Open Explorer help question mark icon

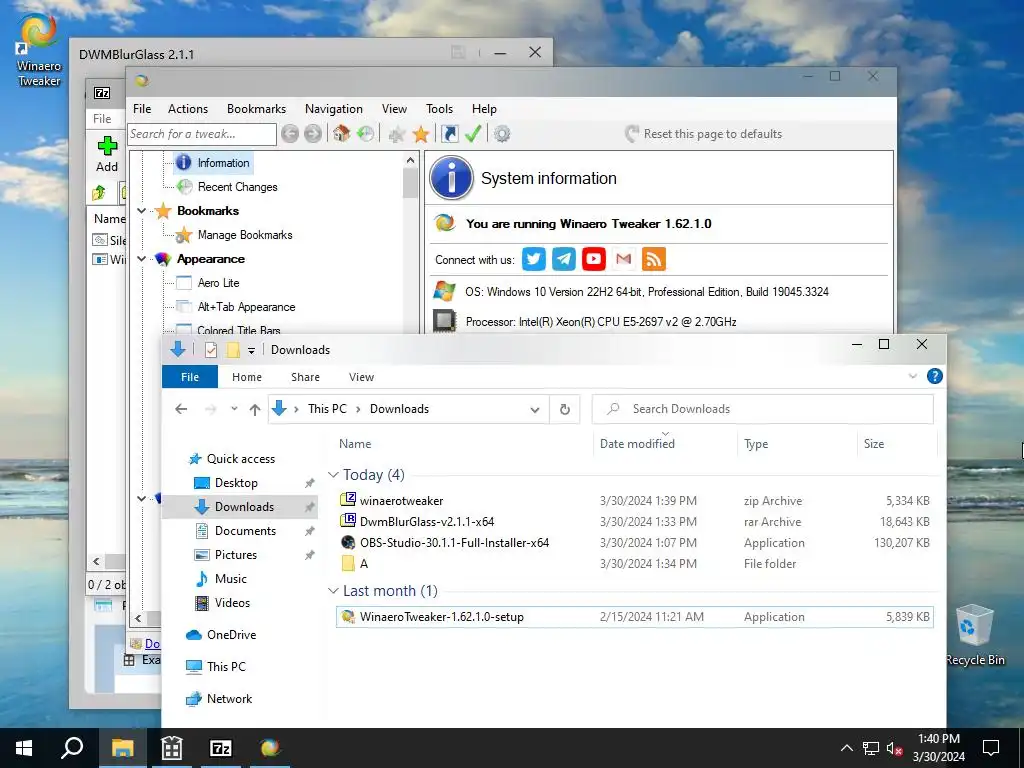coord(935,376)
